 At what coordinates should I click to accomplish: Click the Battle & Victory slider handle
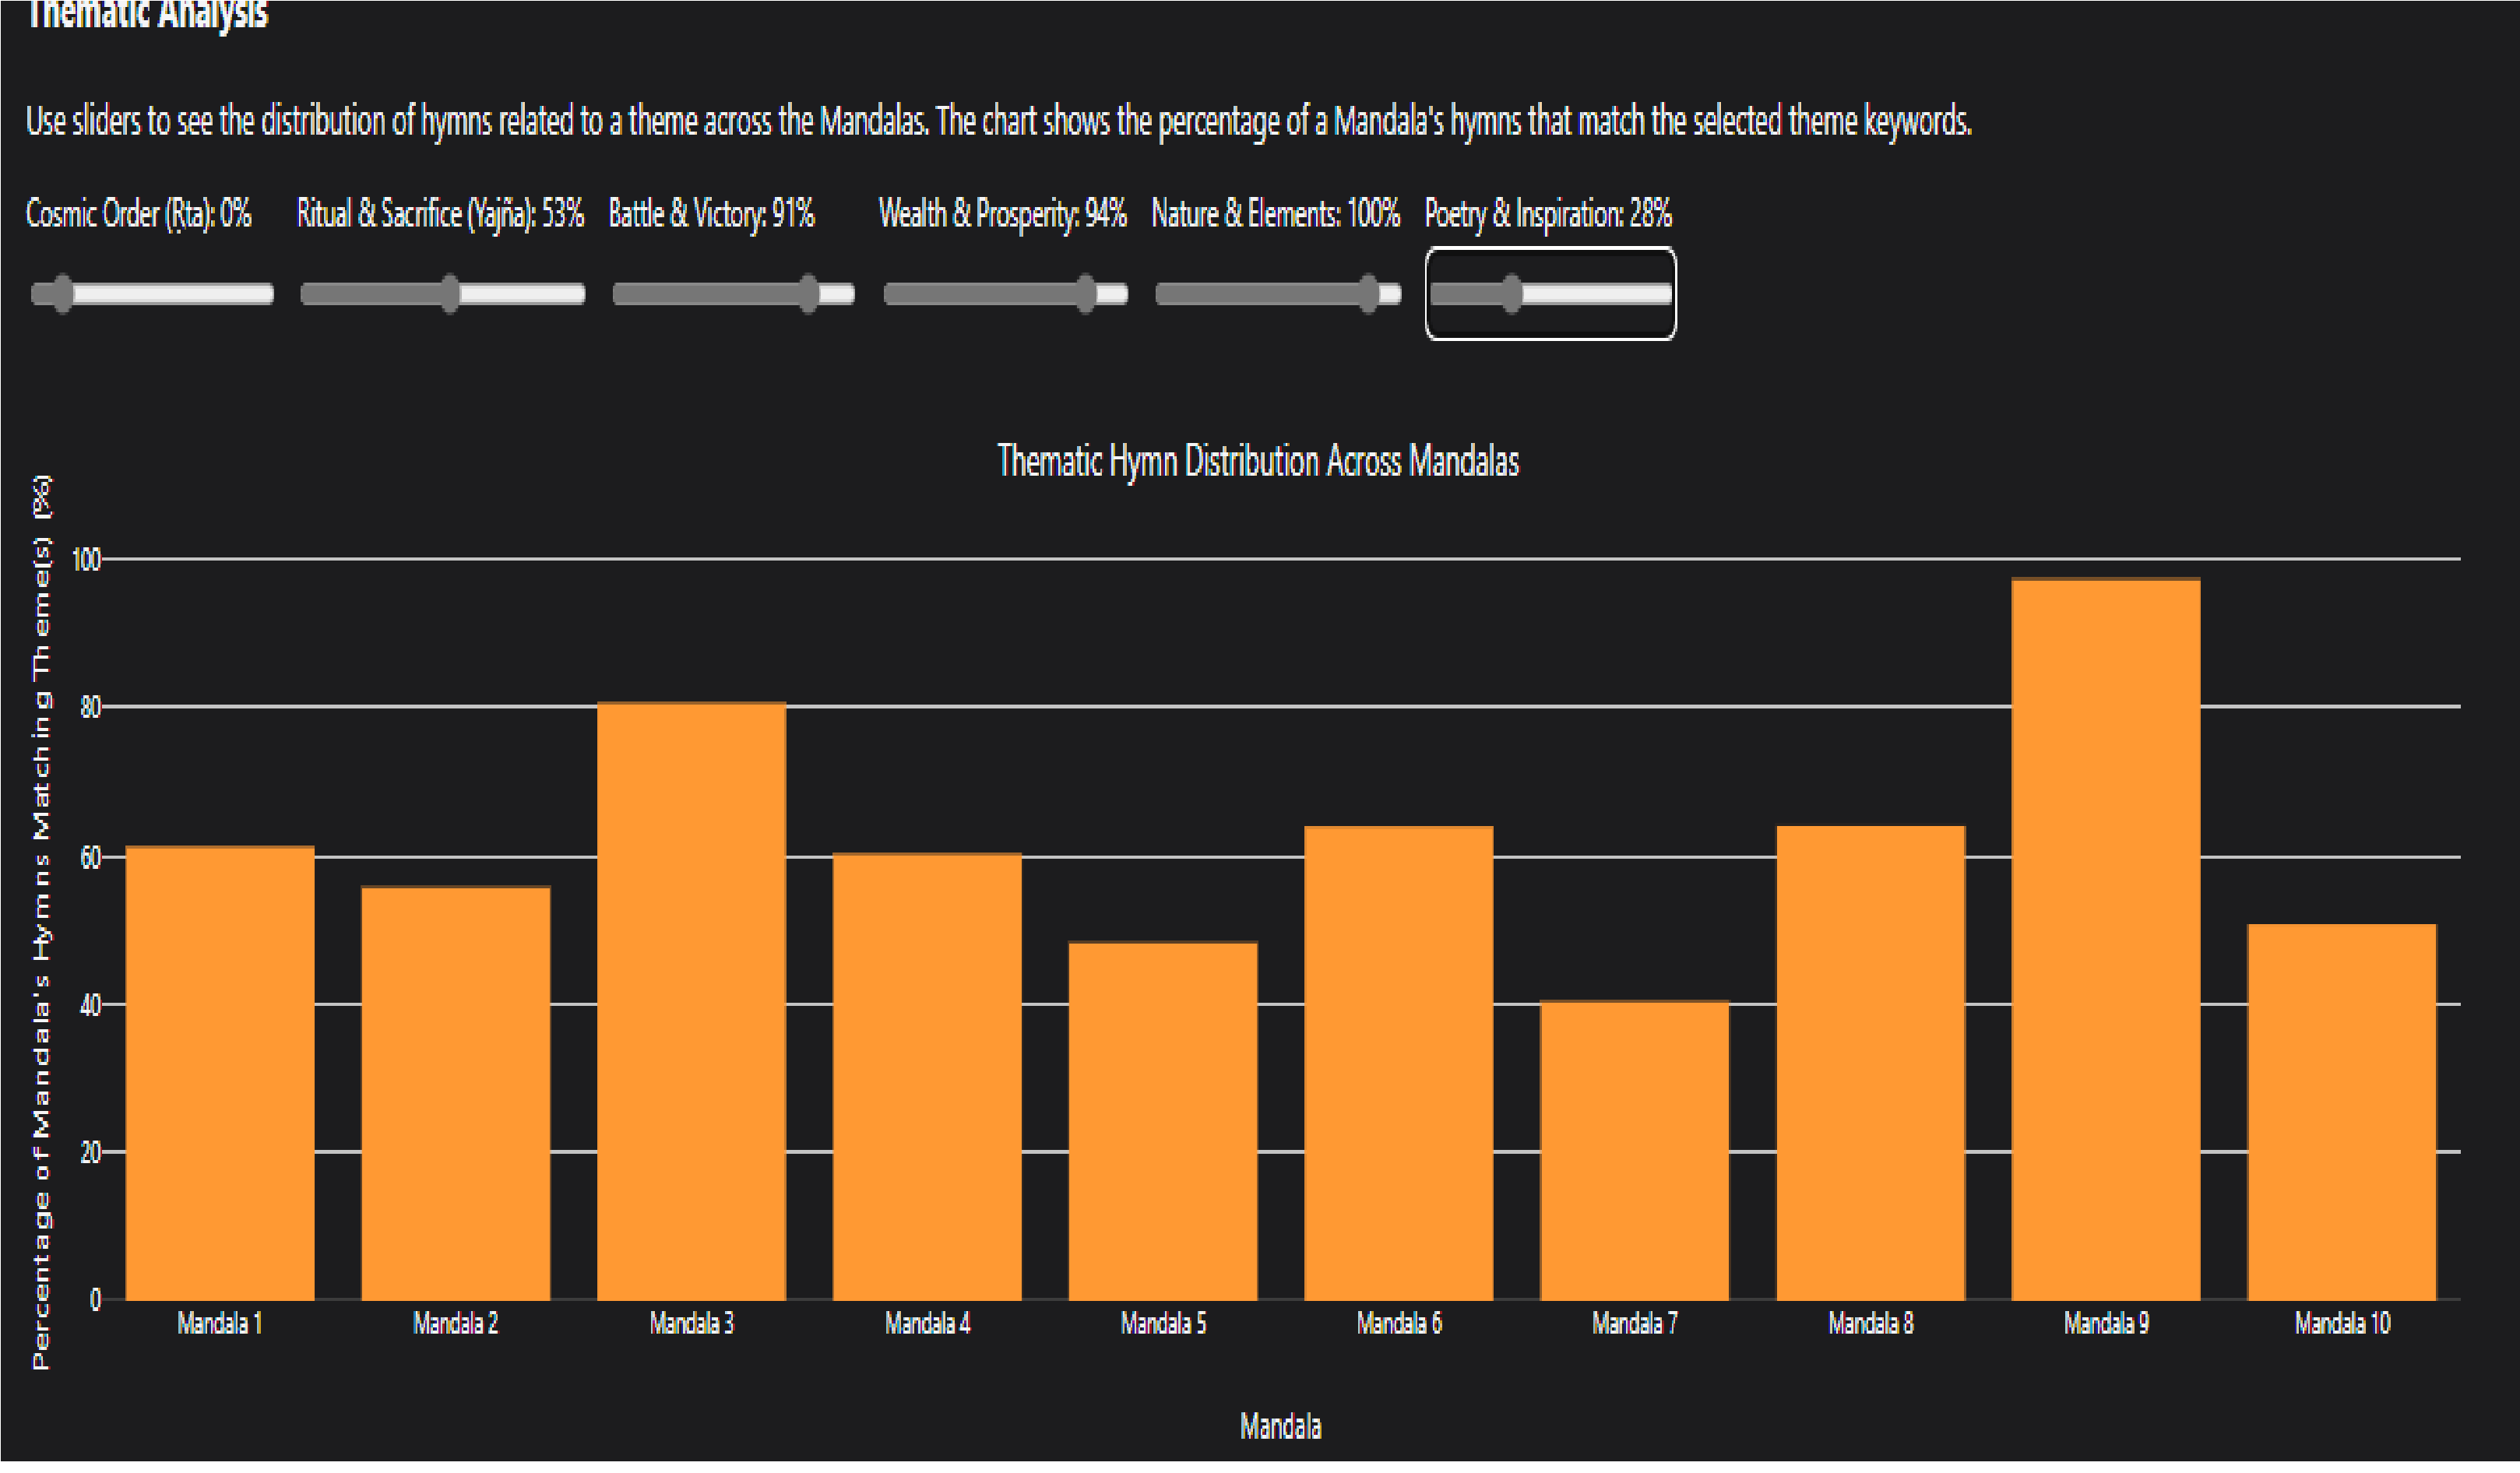tap(809, 294)
